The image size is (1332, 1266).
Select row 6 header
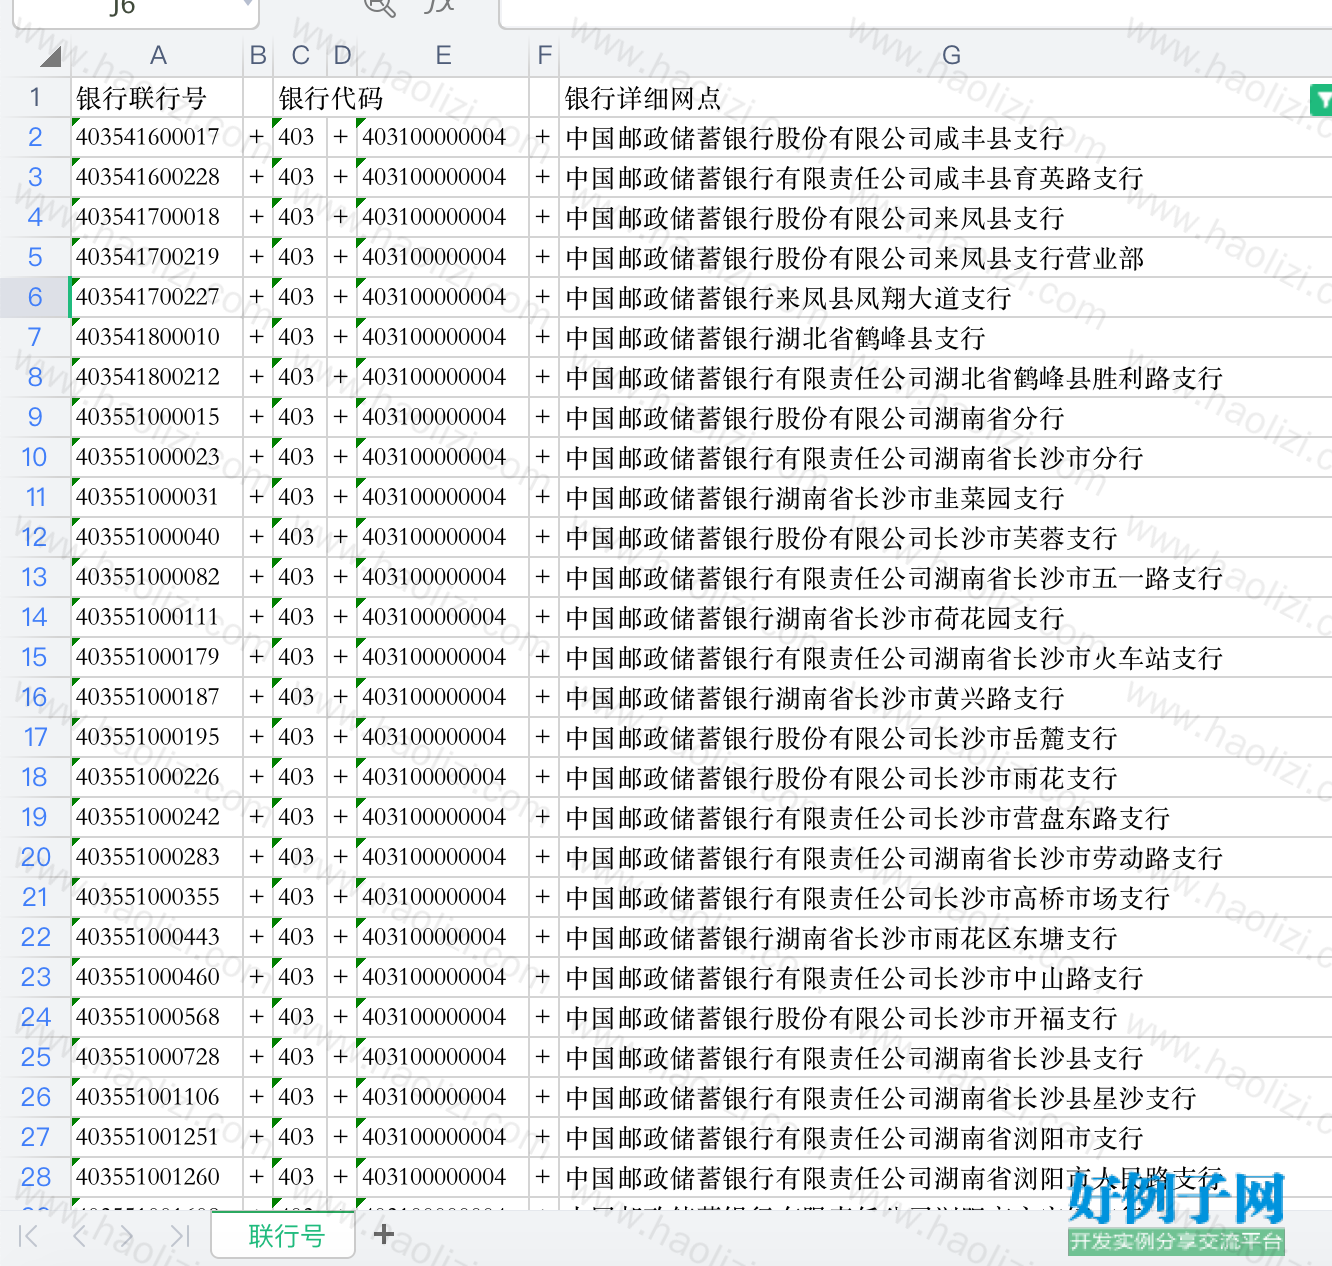35,297
